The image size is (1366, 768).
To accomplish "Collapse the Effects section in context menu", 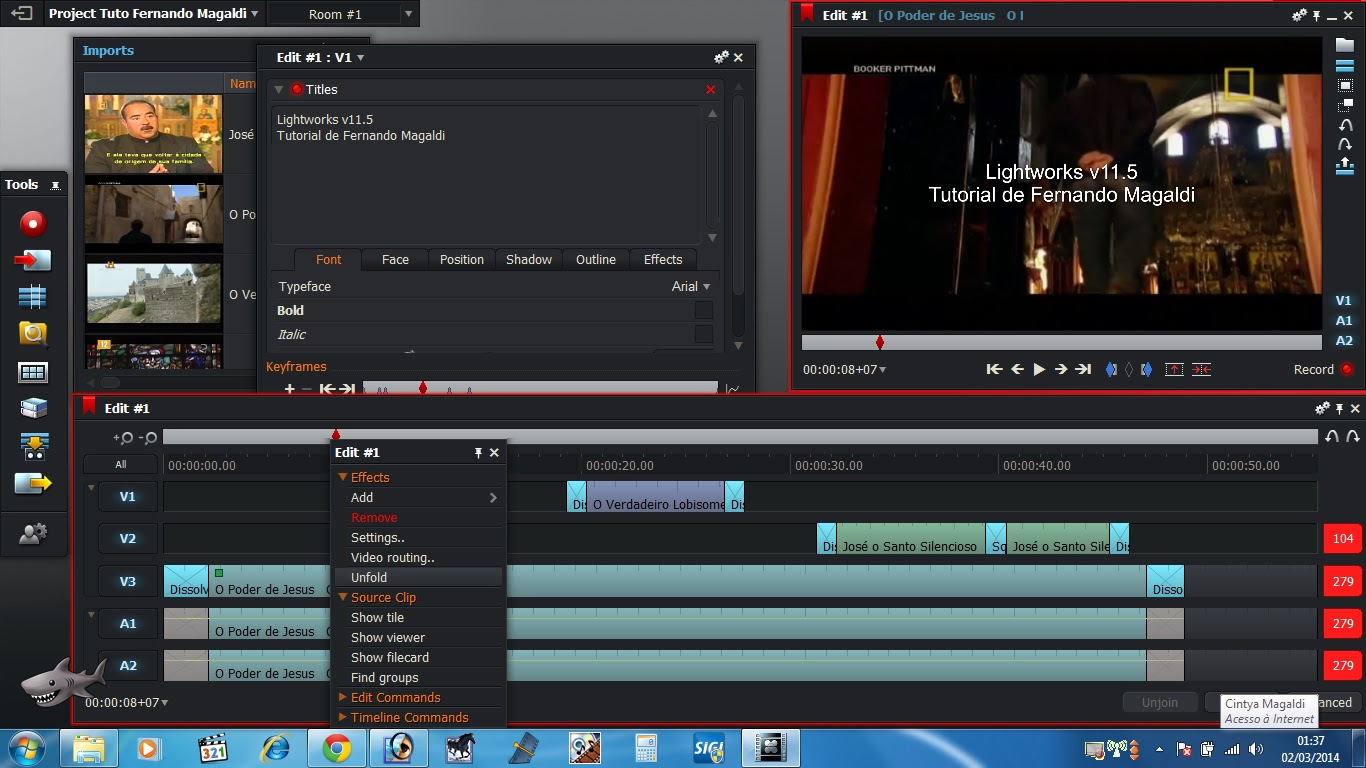I will tap(343, 477).
